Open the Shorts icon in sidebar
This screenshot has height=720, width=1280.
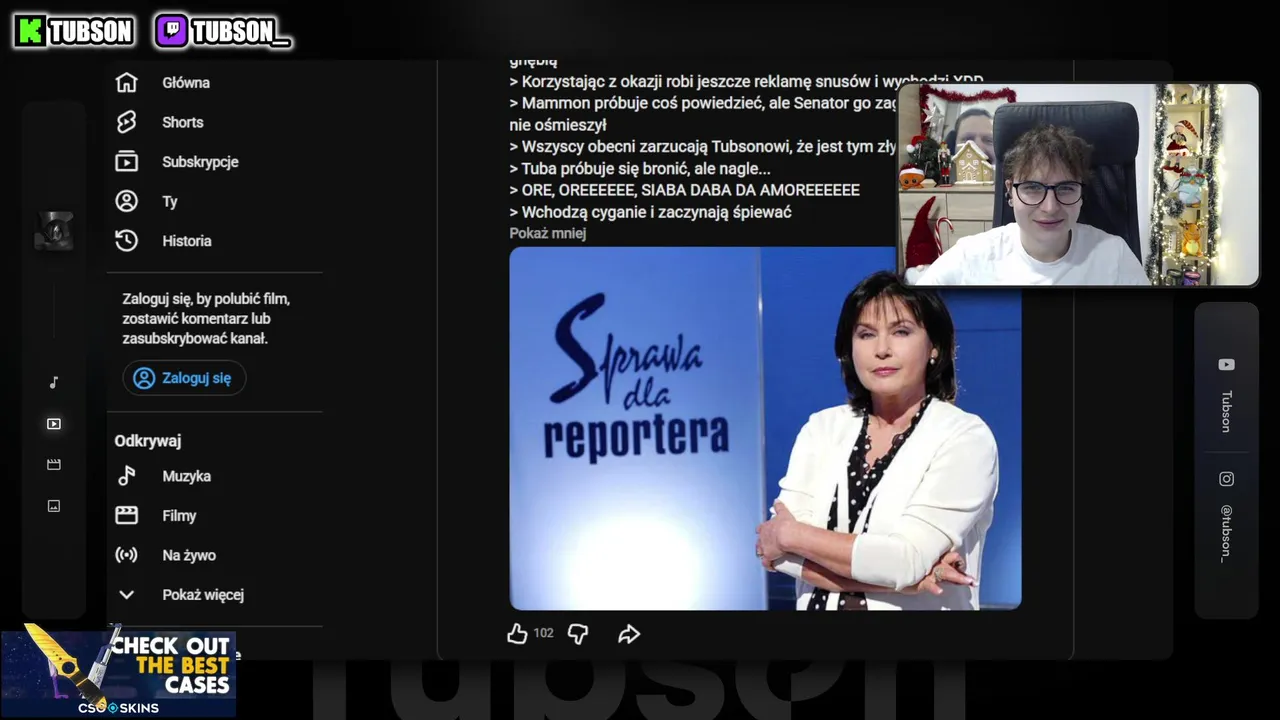tap(126, 122)
